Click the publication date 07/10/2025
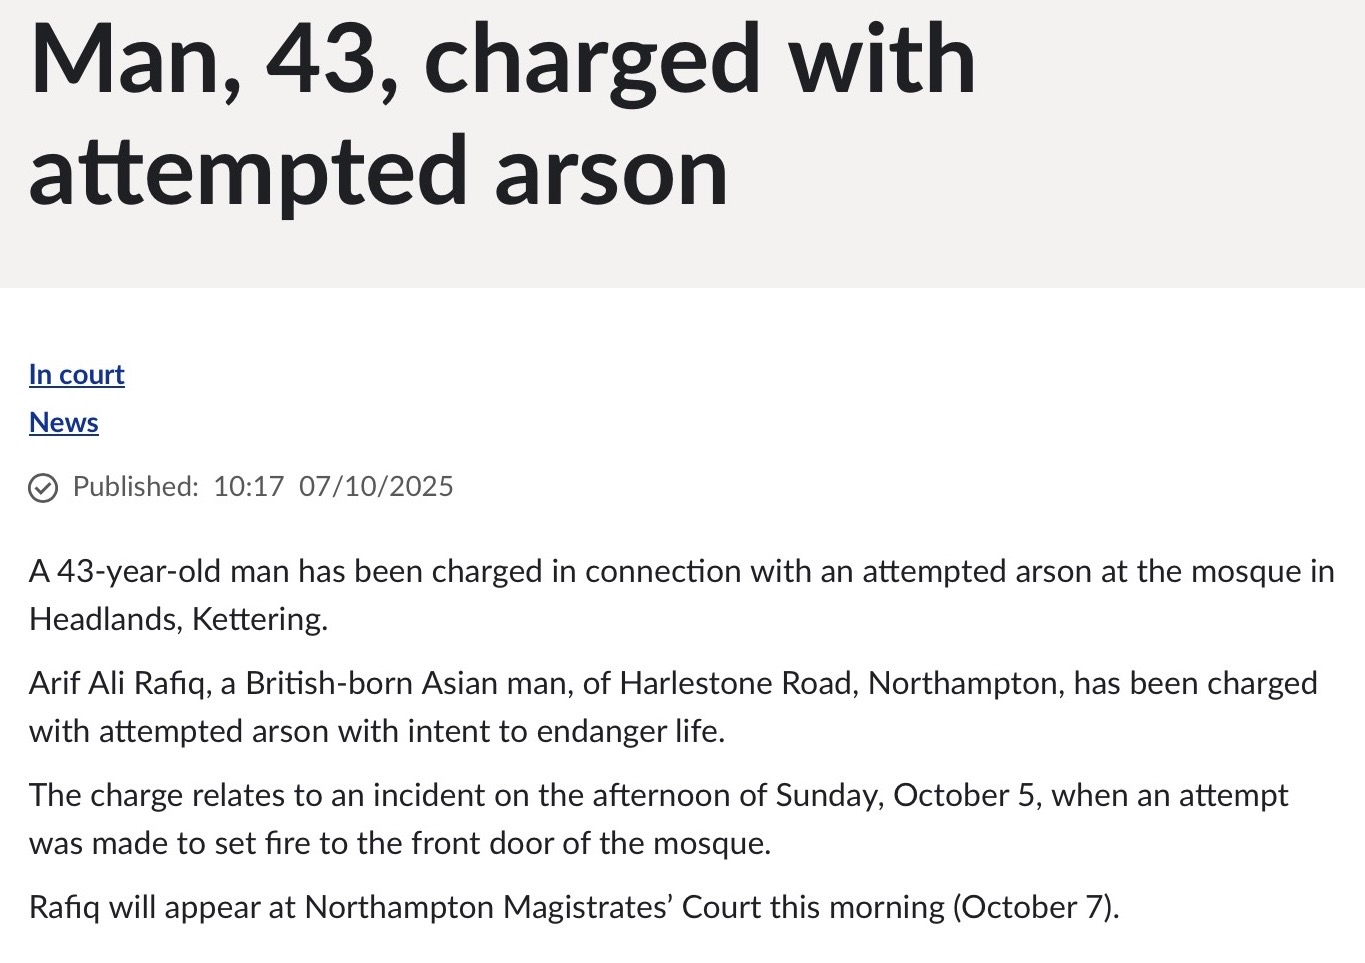 tap(376, 486)
